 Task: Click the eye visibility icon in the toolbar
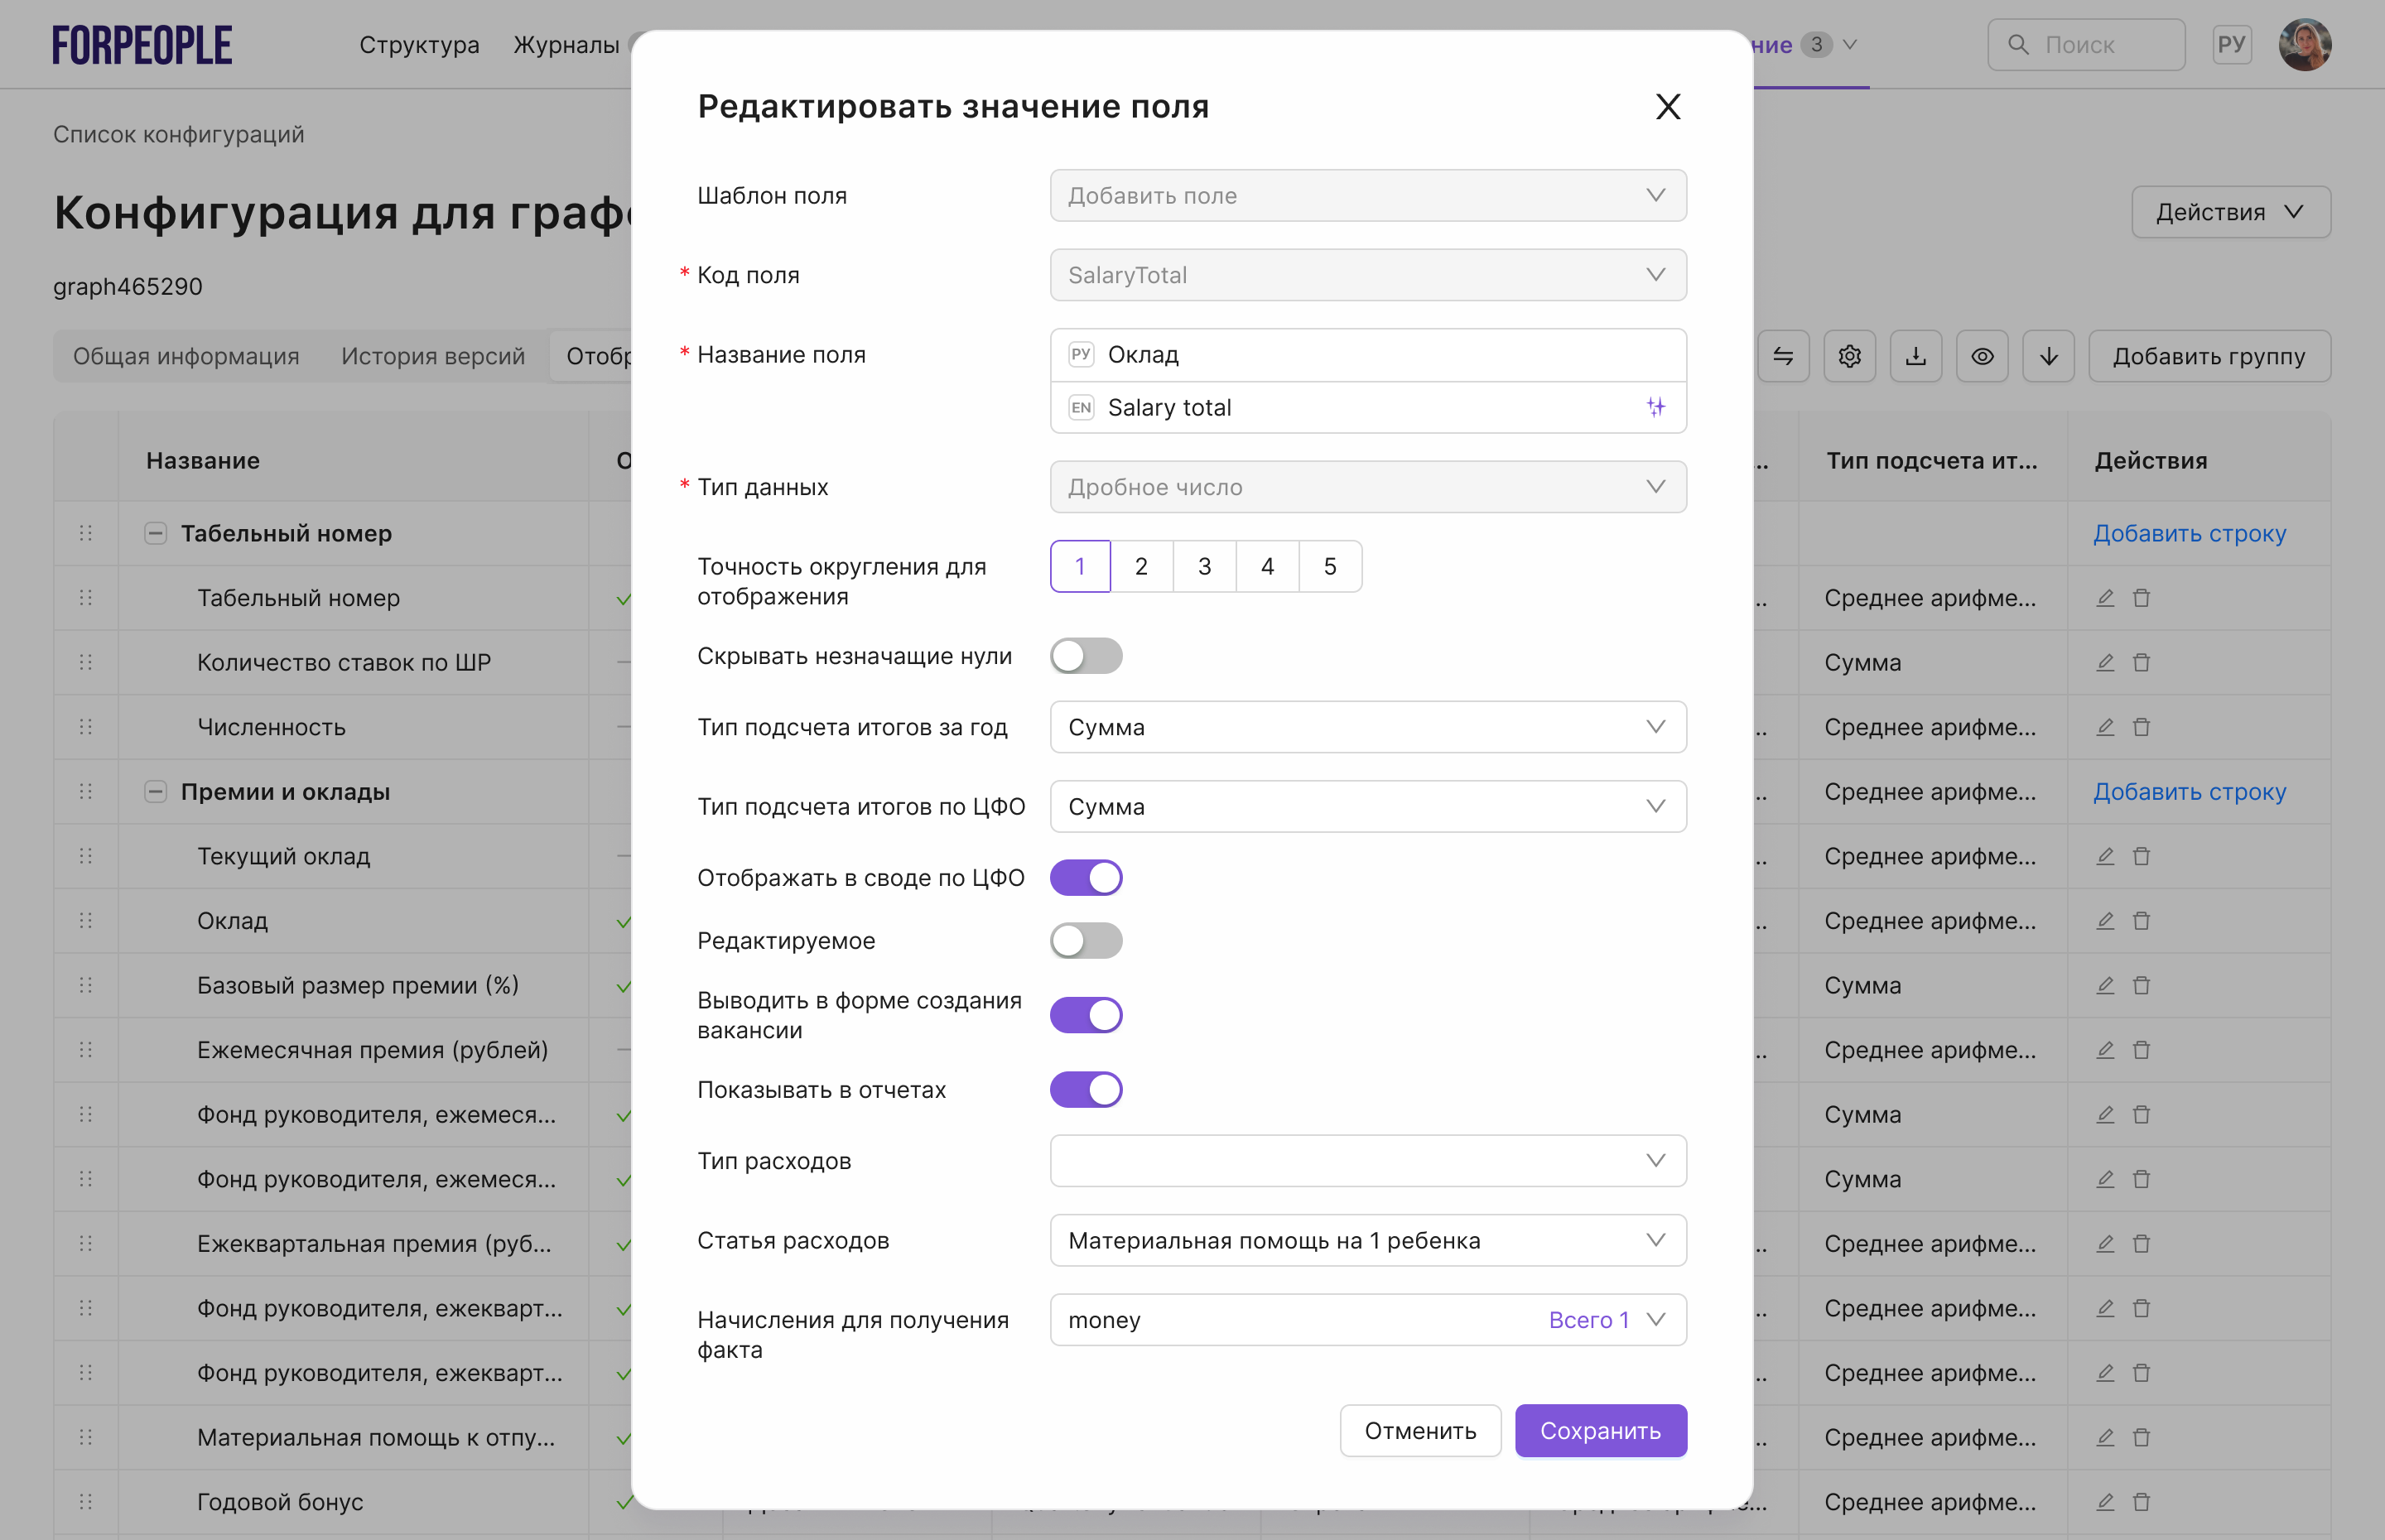[x=1981, y=356]
